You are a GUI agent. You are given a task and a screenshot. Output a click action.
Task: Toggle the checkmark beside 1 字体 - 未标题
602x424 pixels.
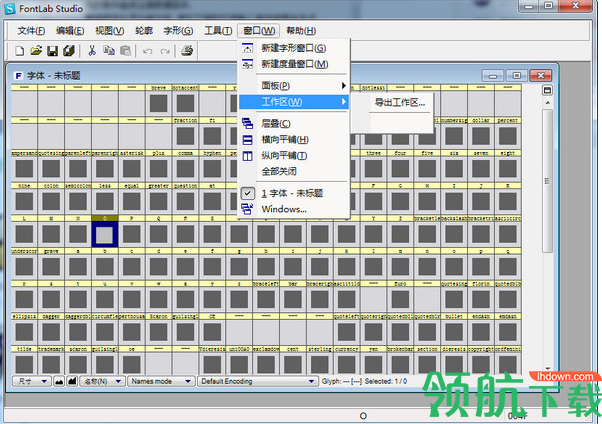pos(248,193)
